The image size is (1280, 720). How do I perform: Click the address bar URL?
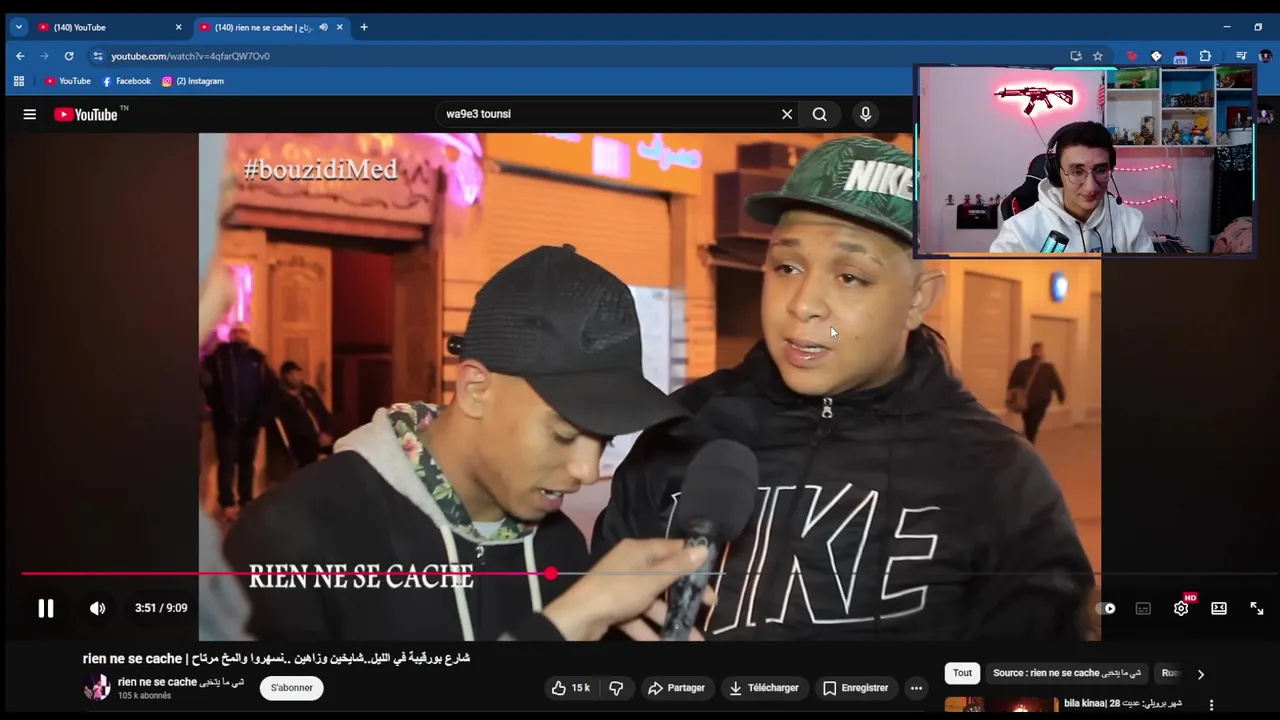coord(190,56)
